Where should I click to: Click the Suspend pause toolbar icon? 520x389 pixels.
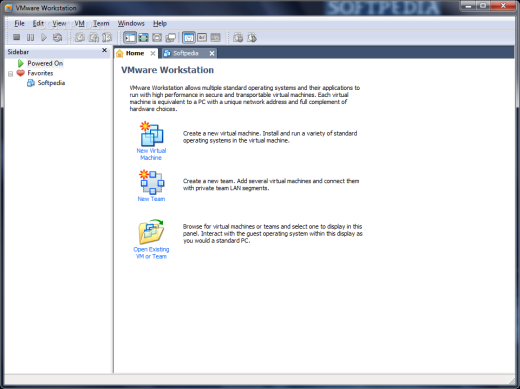tap(30, 37)
